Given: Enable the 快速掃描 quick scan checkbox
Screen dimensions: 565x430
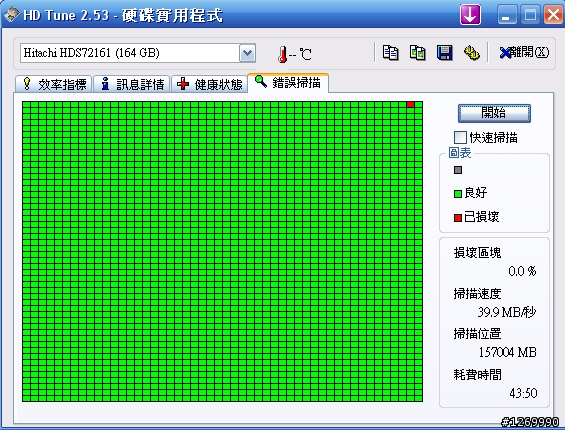Looking at the screenshot, I should tap(460, 137).
